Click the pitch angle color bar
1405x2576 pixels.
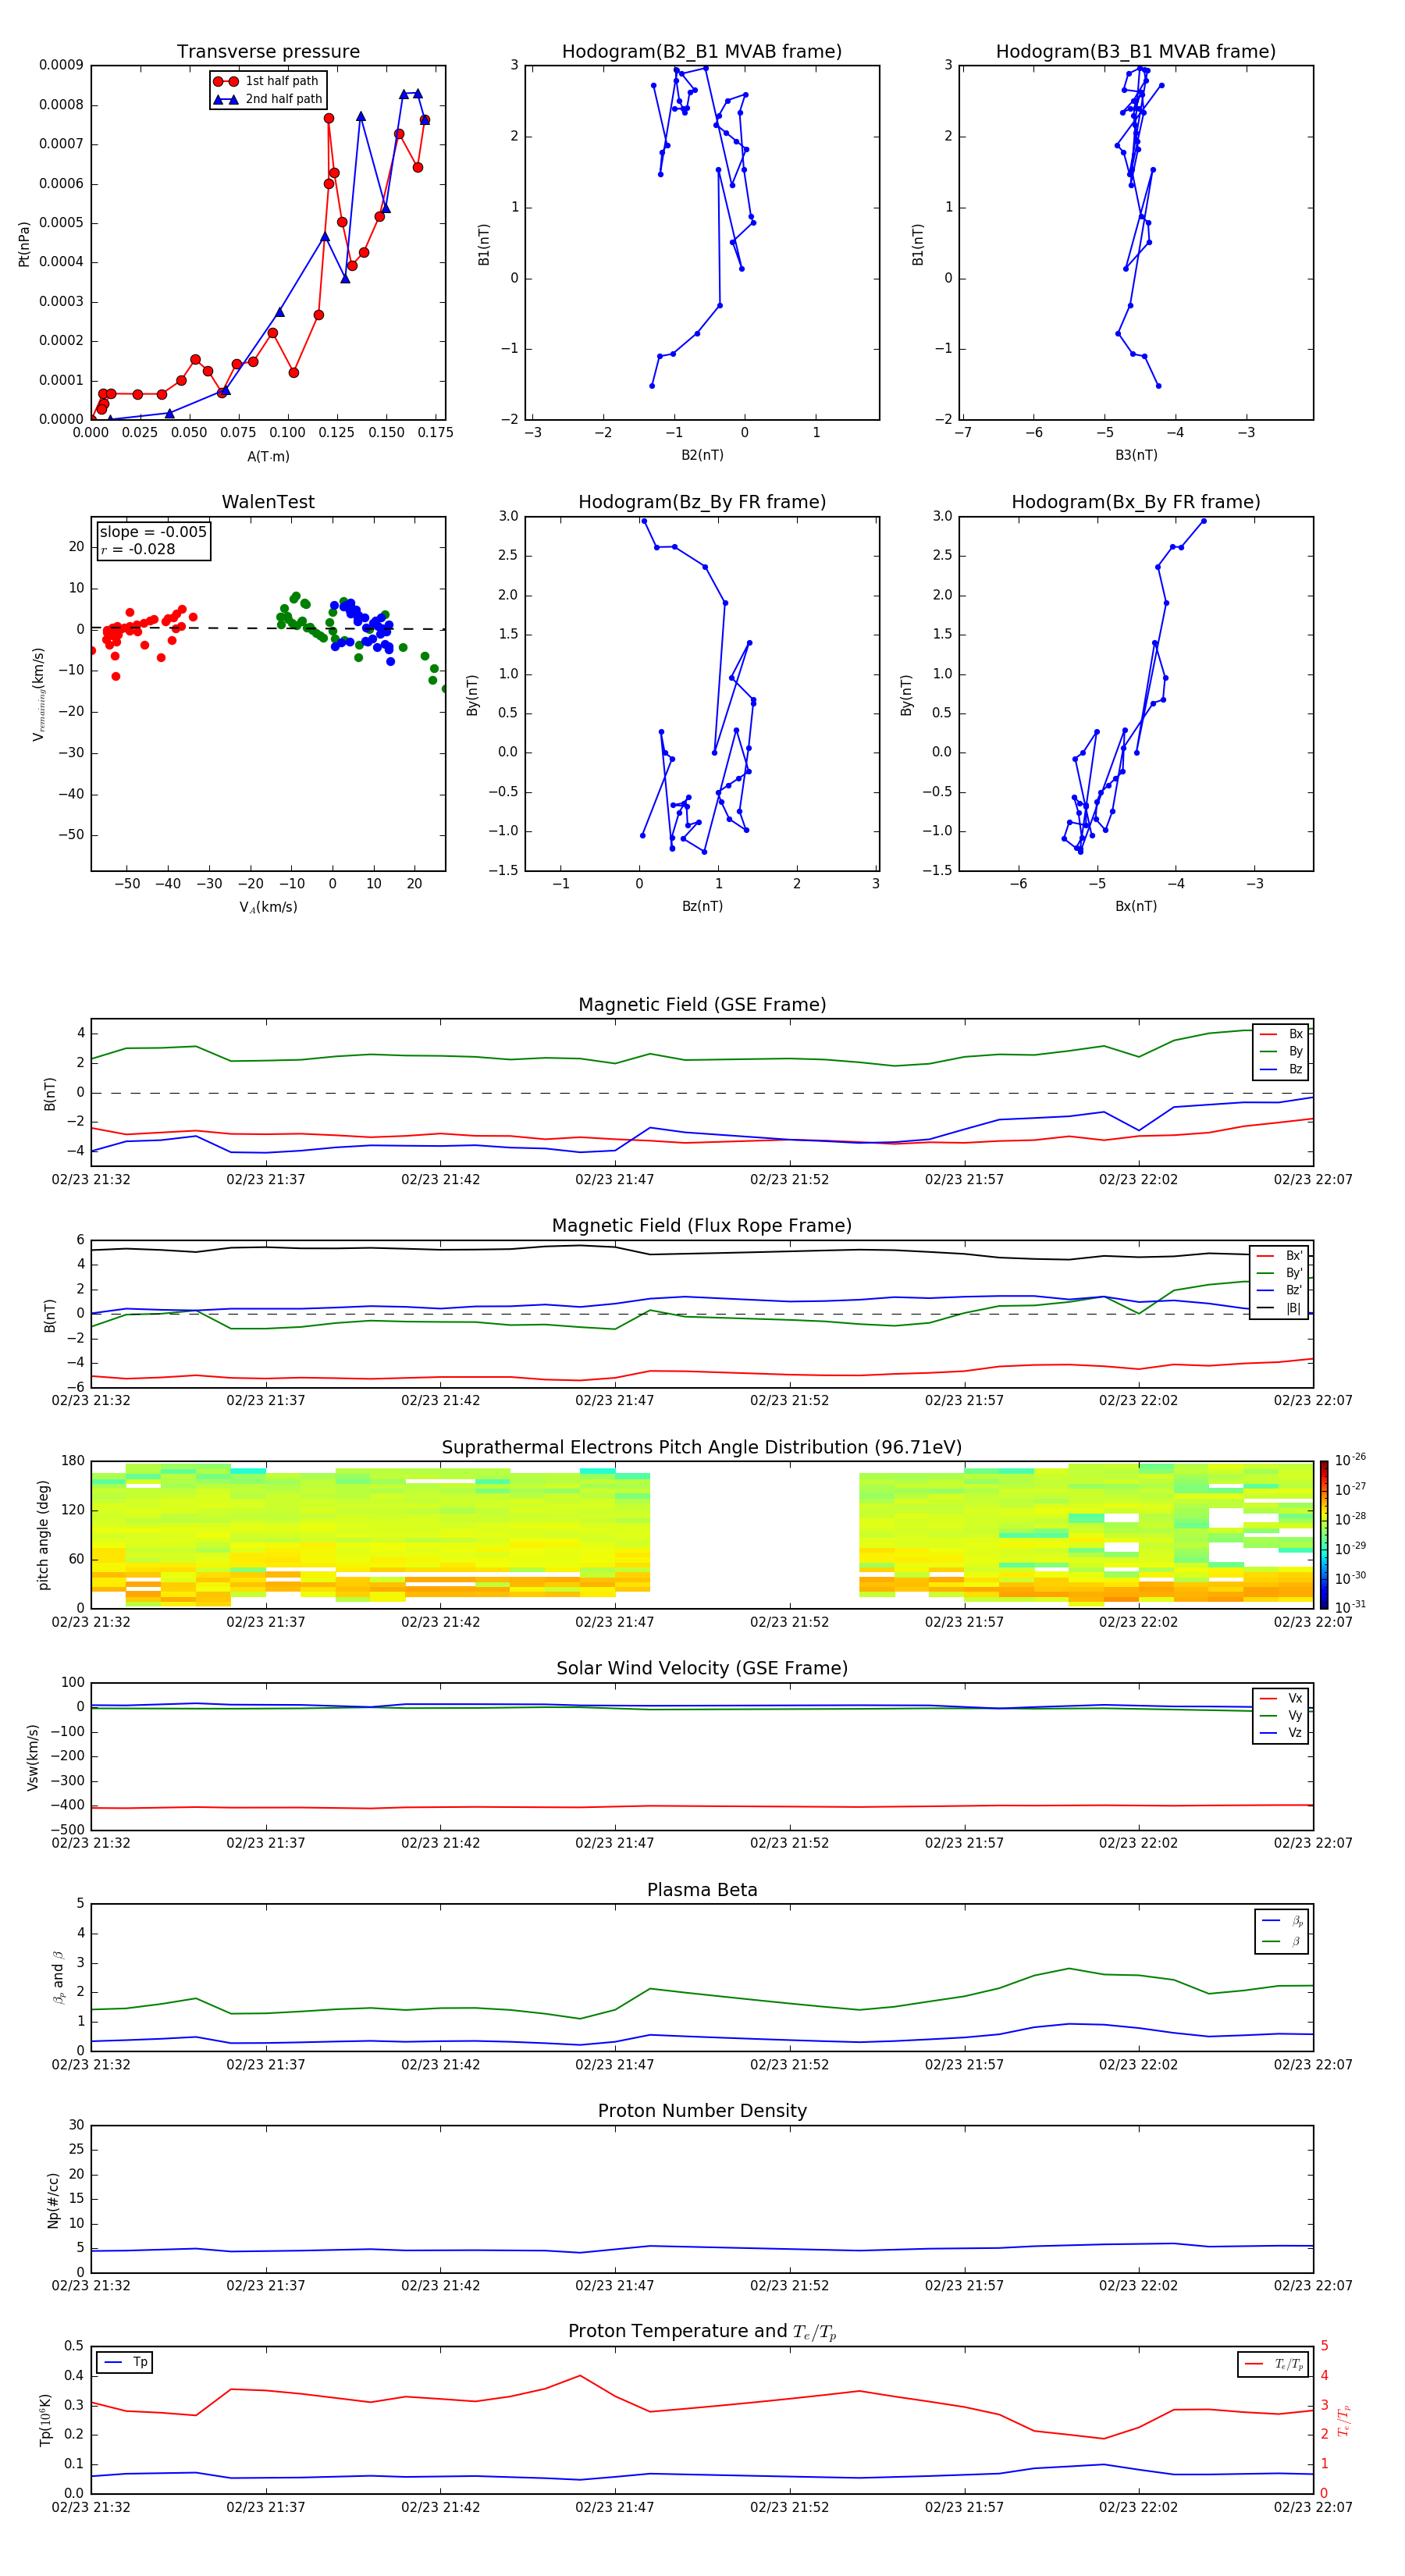click(1324, 1535)
